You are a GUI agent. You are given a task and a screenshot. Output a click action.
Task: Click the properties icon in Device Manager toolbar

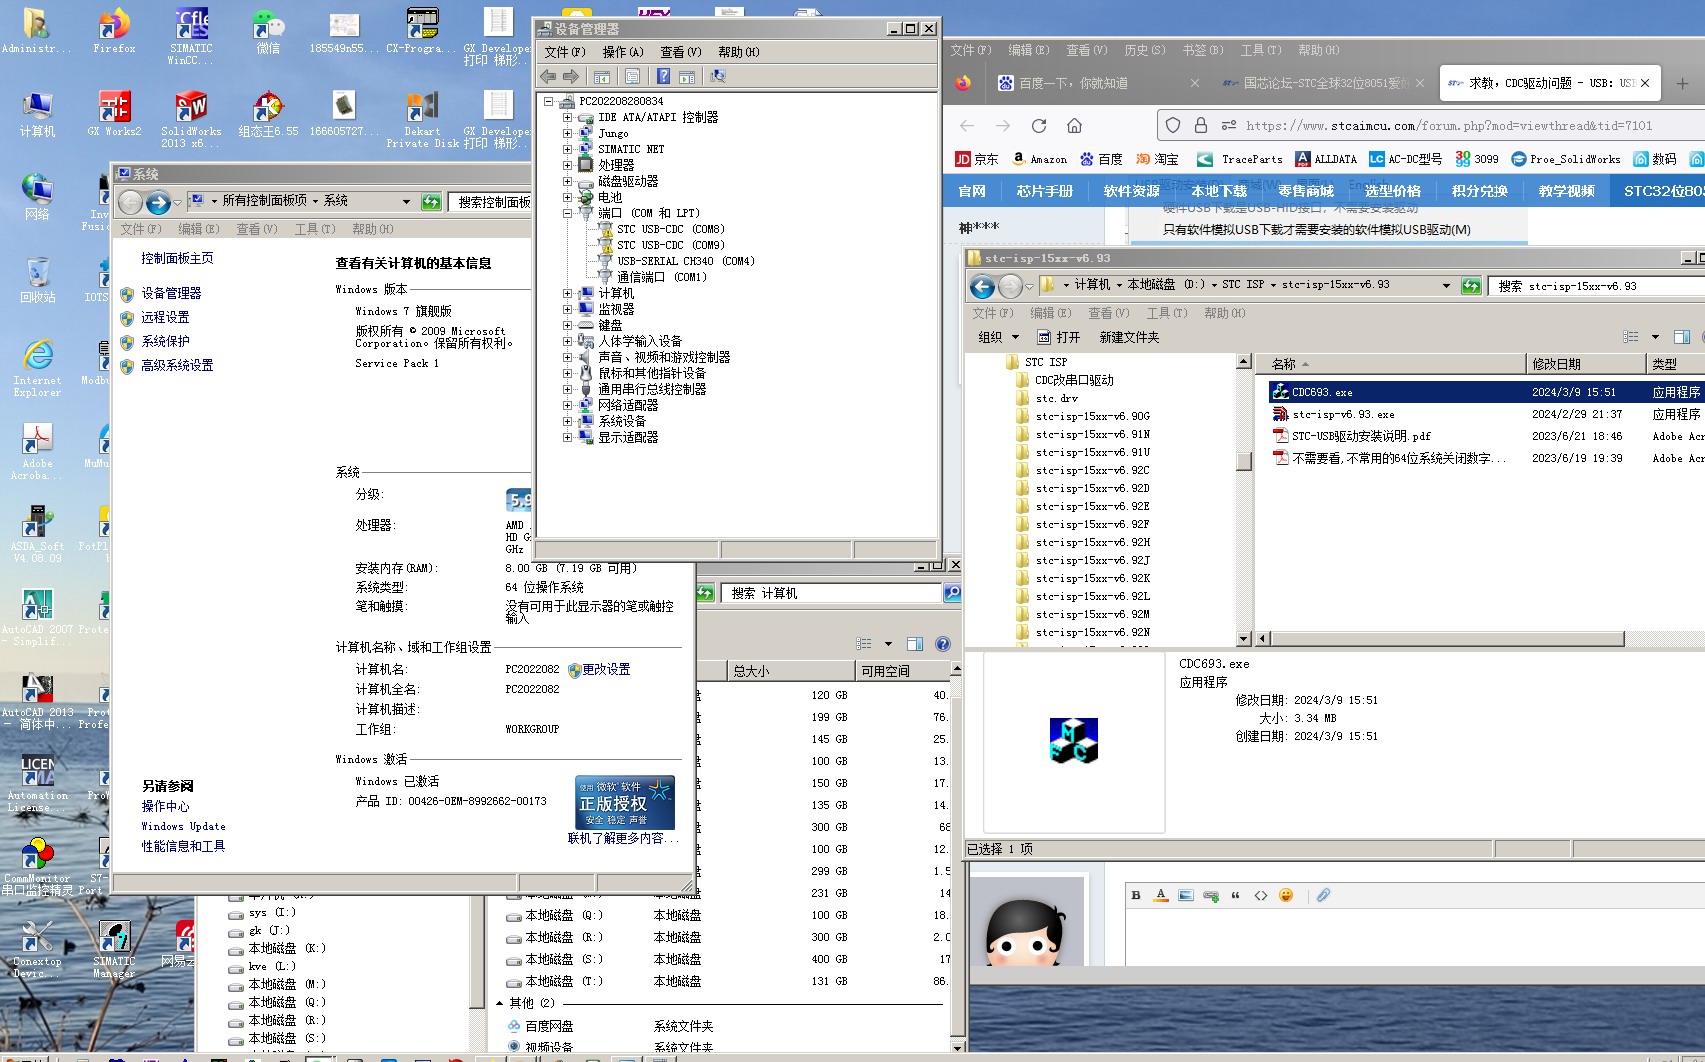click(632, 76)
